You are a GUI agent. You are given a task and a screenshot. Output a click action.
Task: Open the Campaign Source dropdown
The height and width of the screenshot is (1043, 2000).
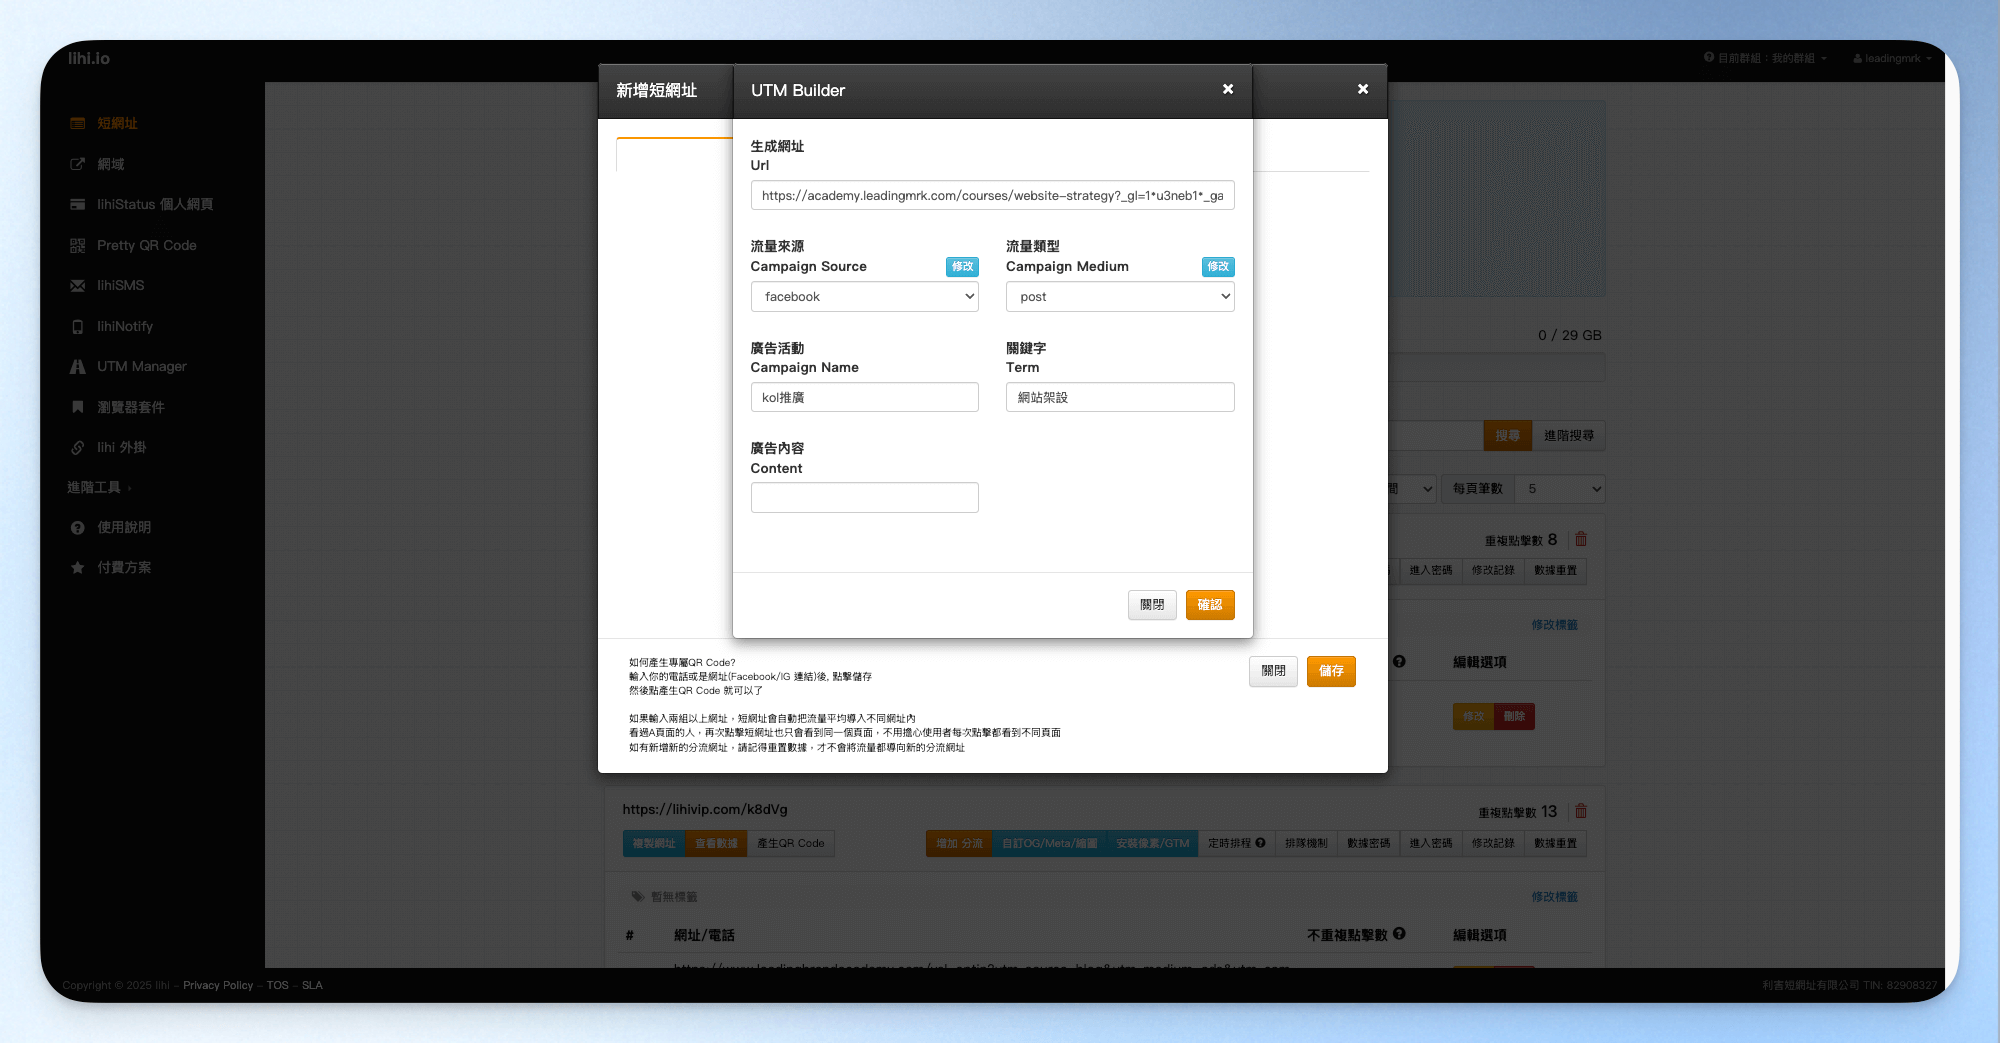click(x=864, y=296)
